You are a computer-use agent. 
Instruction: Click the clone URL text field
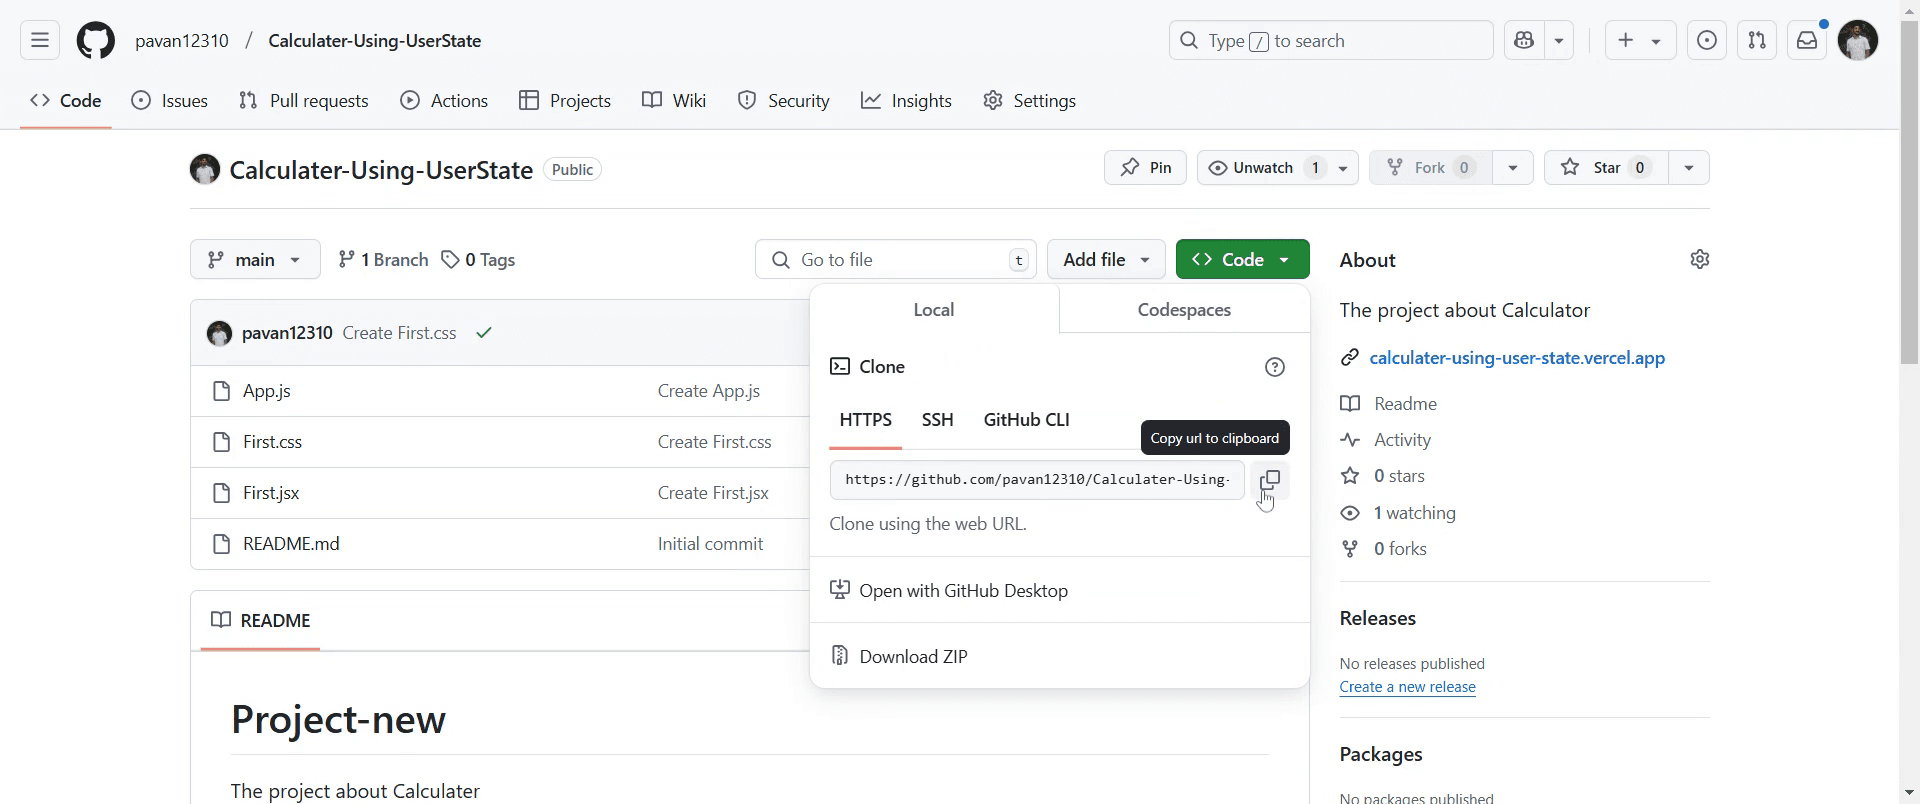point(1037,480)
